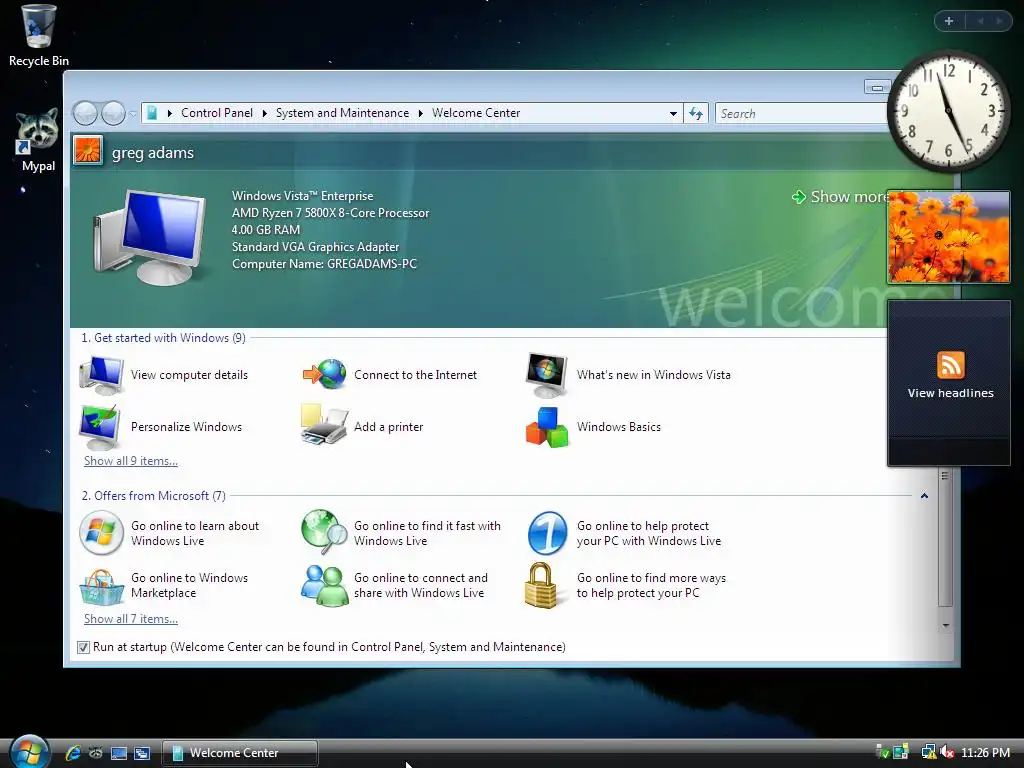The height and width of the screenshot is (768, 1024).
Task: Click the Back navigation button
Action: 85,114
